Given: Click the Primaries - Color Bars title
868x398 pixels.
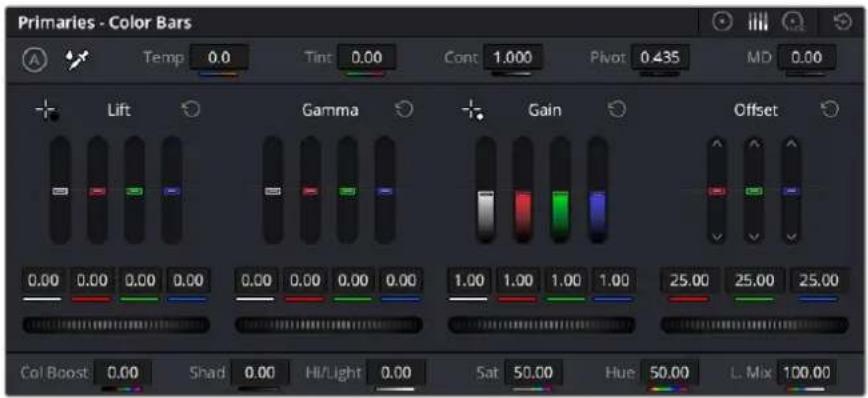Looking at the screenshot, I should click(x=105, y=23).
